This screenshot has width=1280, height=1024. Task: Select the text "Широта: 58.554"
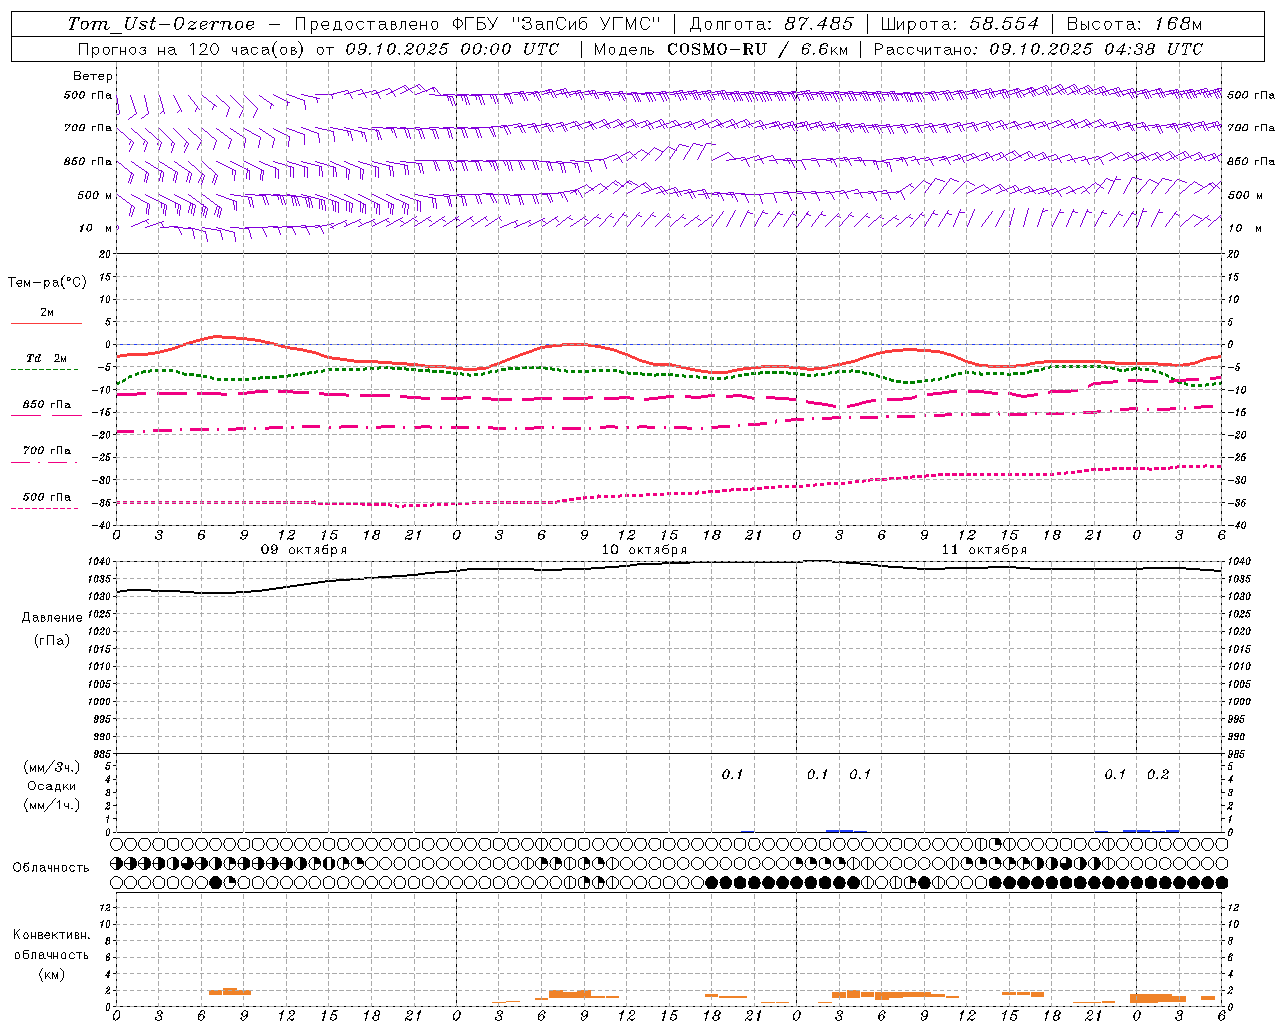point(959,24)
